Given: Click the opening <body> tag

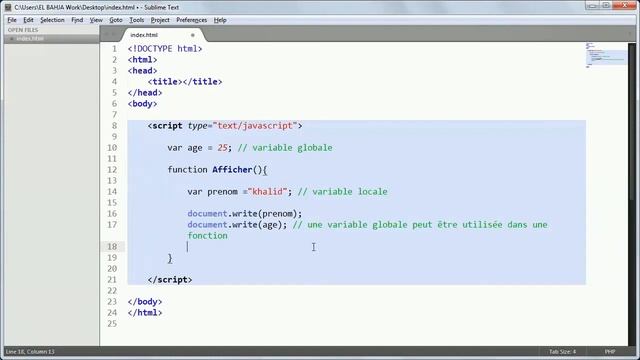Looking at the screenshot, I should tap(142, 104).
